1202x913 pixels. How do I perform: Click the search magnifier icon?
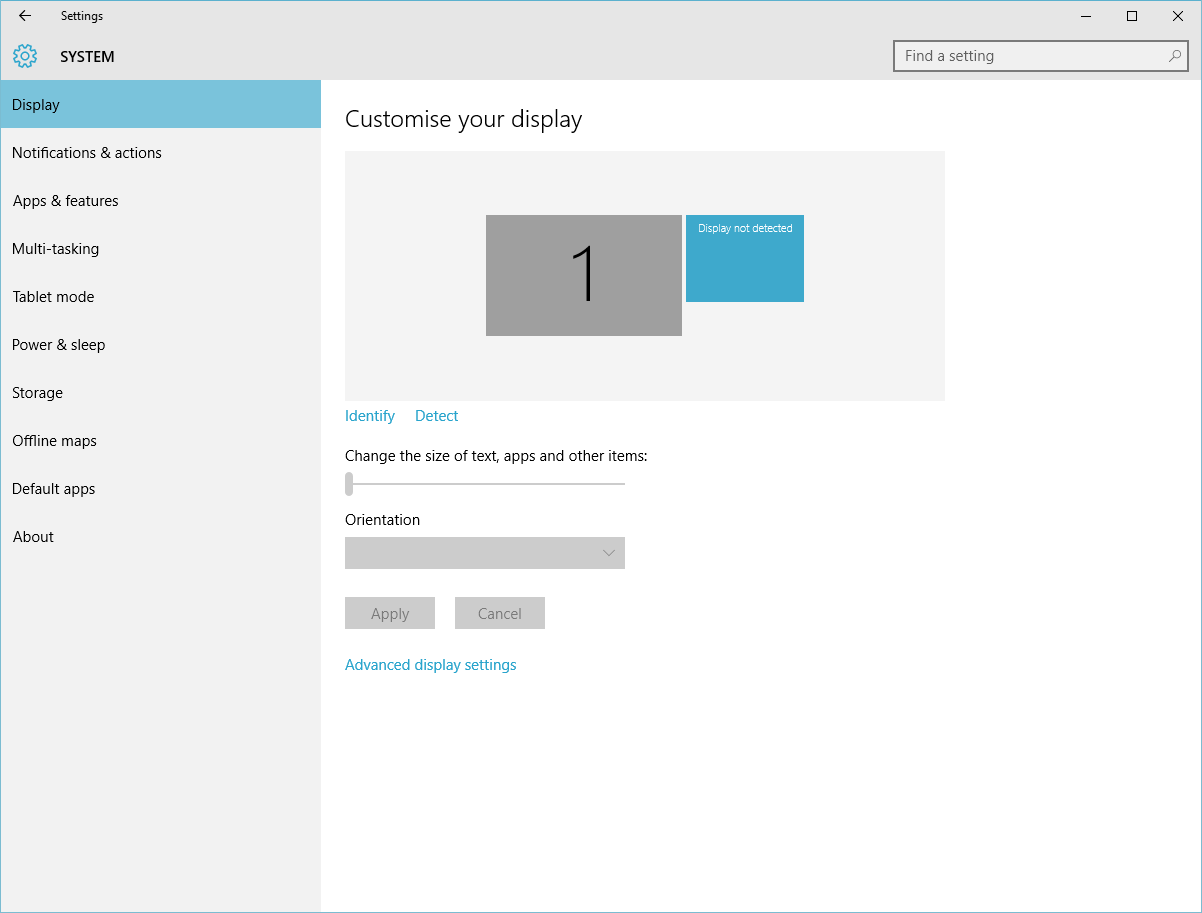coord(1175,56)
